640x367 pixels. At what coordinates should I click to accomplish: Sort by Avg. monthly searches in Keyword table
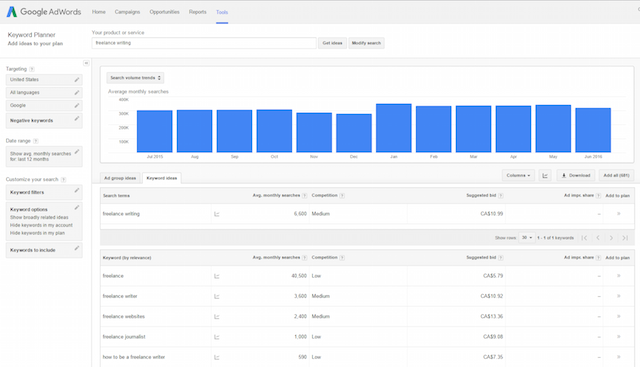coord(276,258)
